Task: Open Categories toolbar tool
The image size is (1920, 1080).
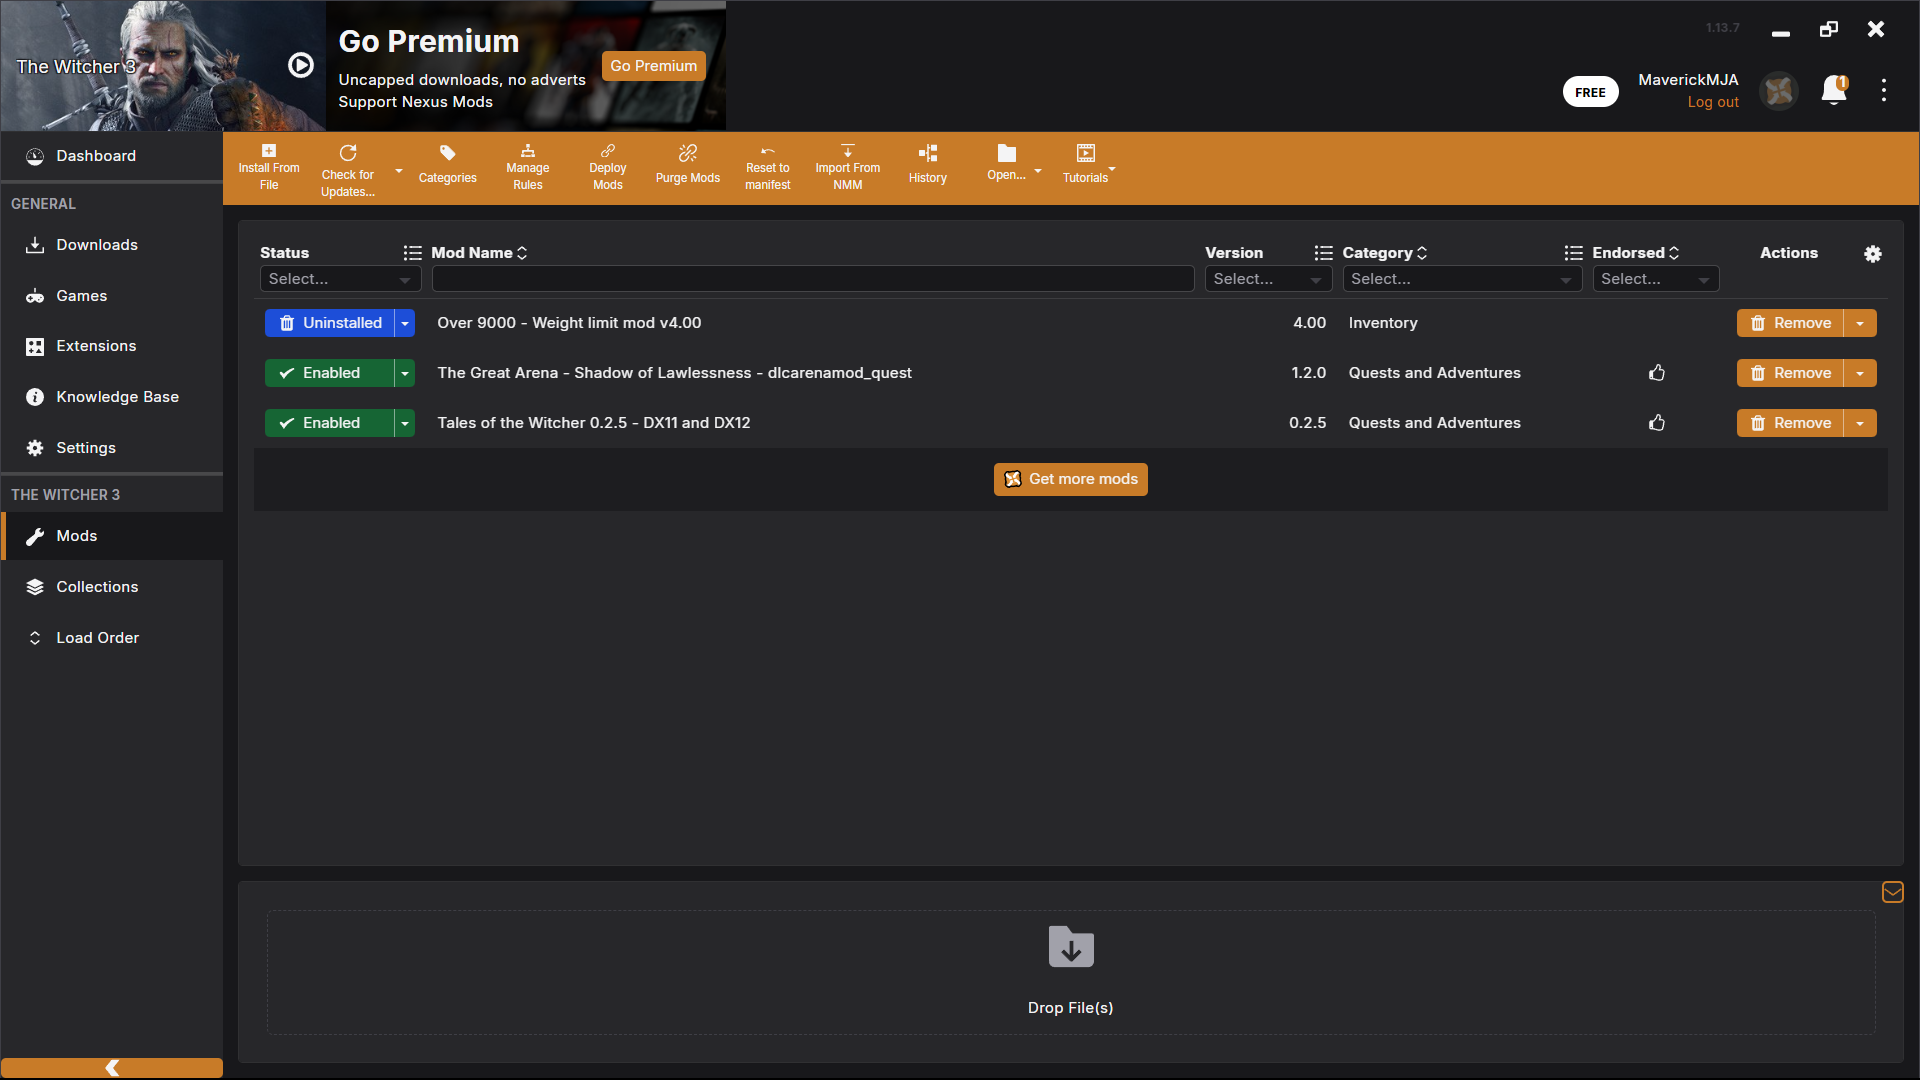Action: click(447, 165)
